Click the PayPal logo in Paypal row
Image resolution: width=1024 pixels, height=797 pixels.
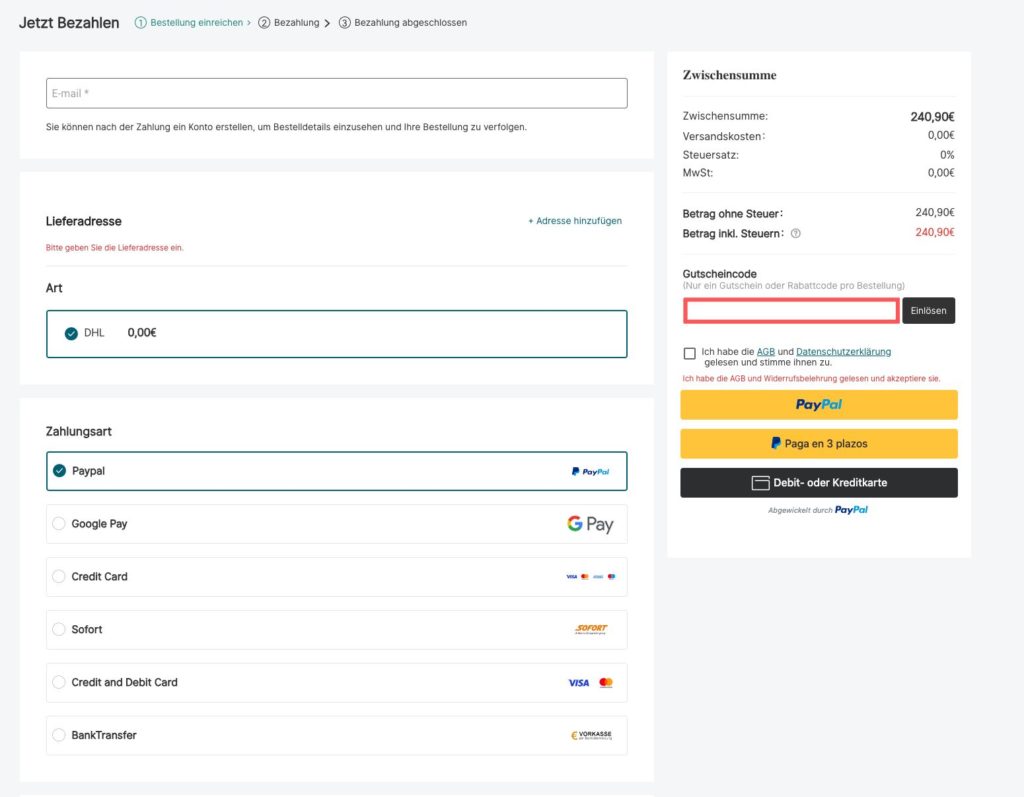(x=590, y=472)
